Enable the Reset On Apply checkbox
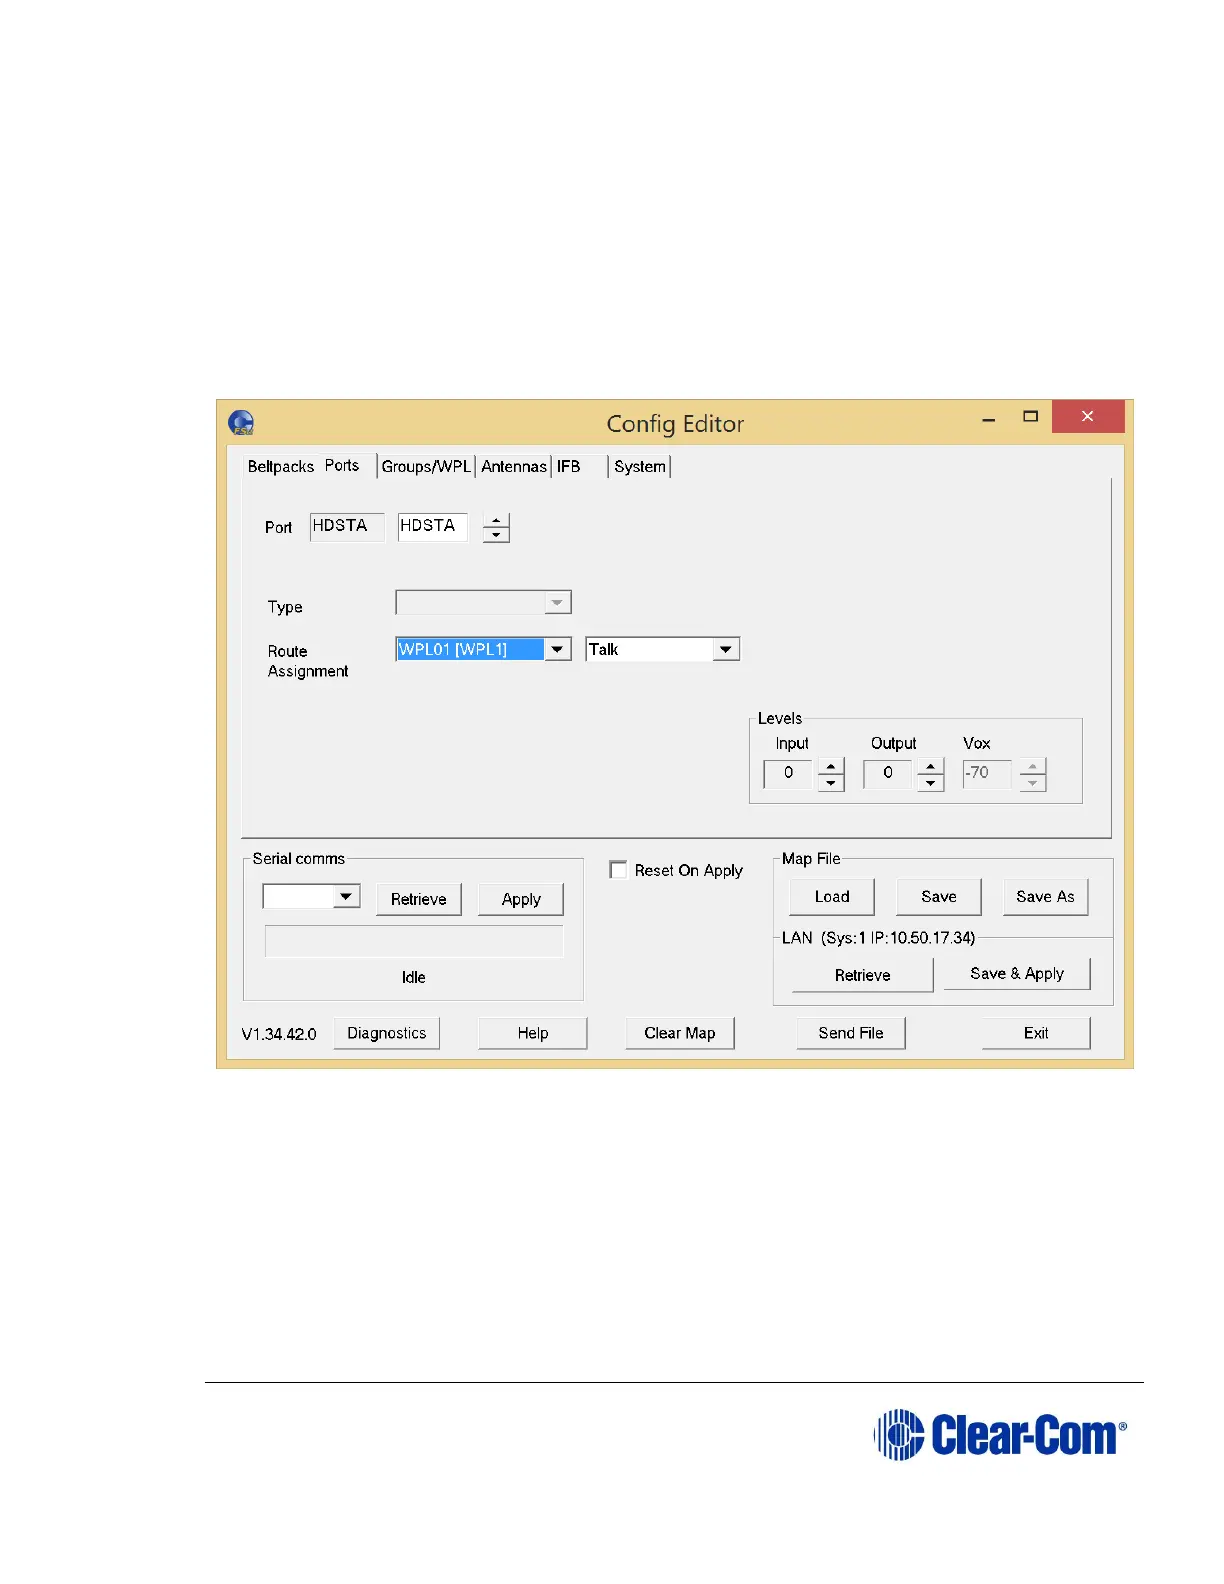Viewport: 1224px width, 1584px height. (618, 870)
